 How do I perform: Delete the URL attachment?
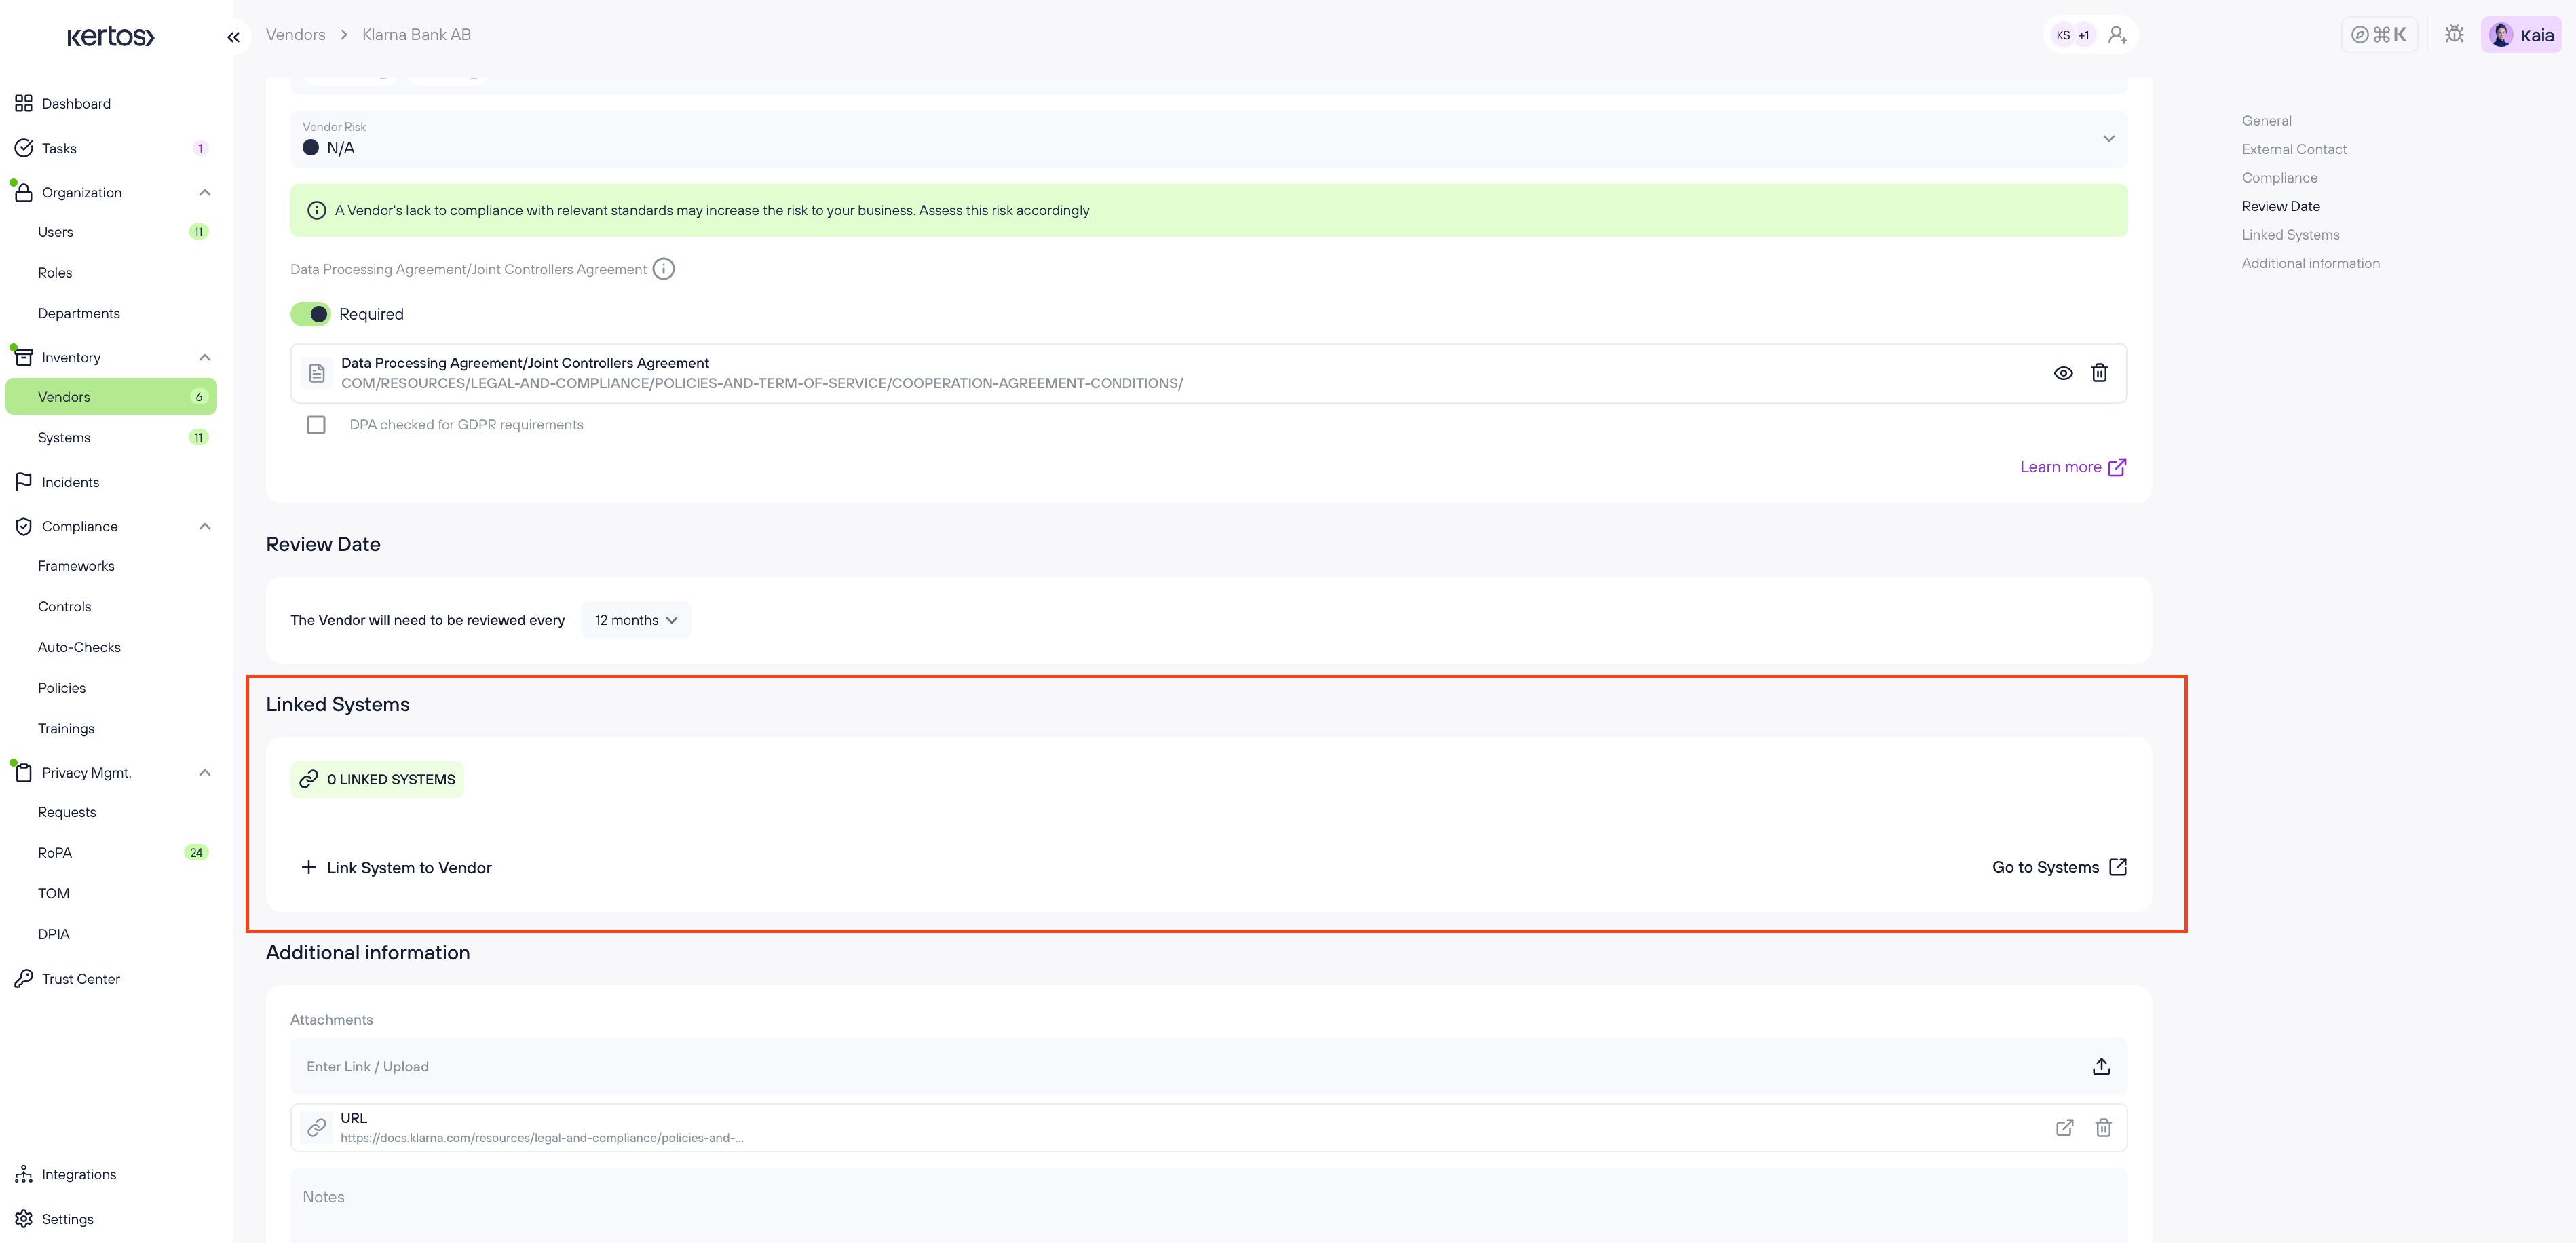point(2103,1128)
